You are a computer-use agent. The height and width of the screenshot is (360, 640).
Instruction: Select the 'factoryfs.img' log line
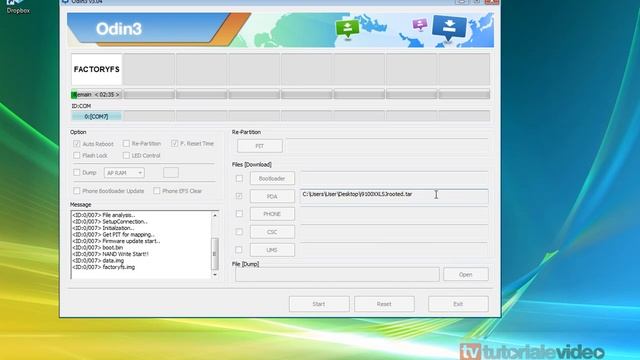104,267
